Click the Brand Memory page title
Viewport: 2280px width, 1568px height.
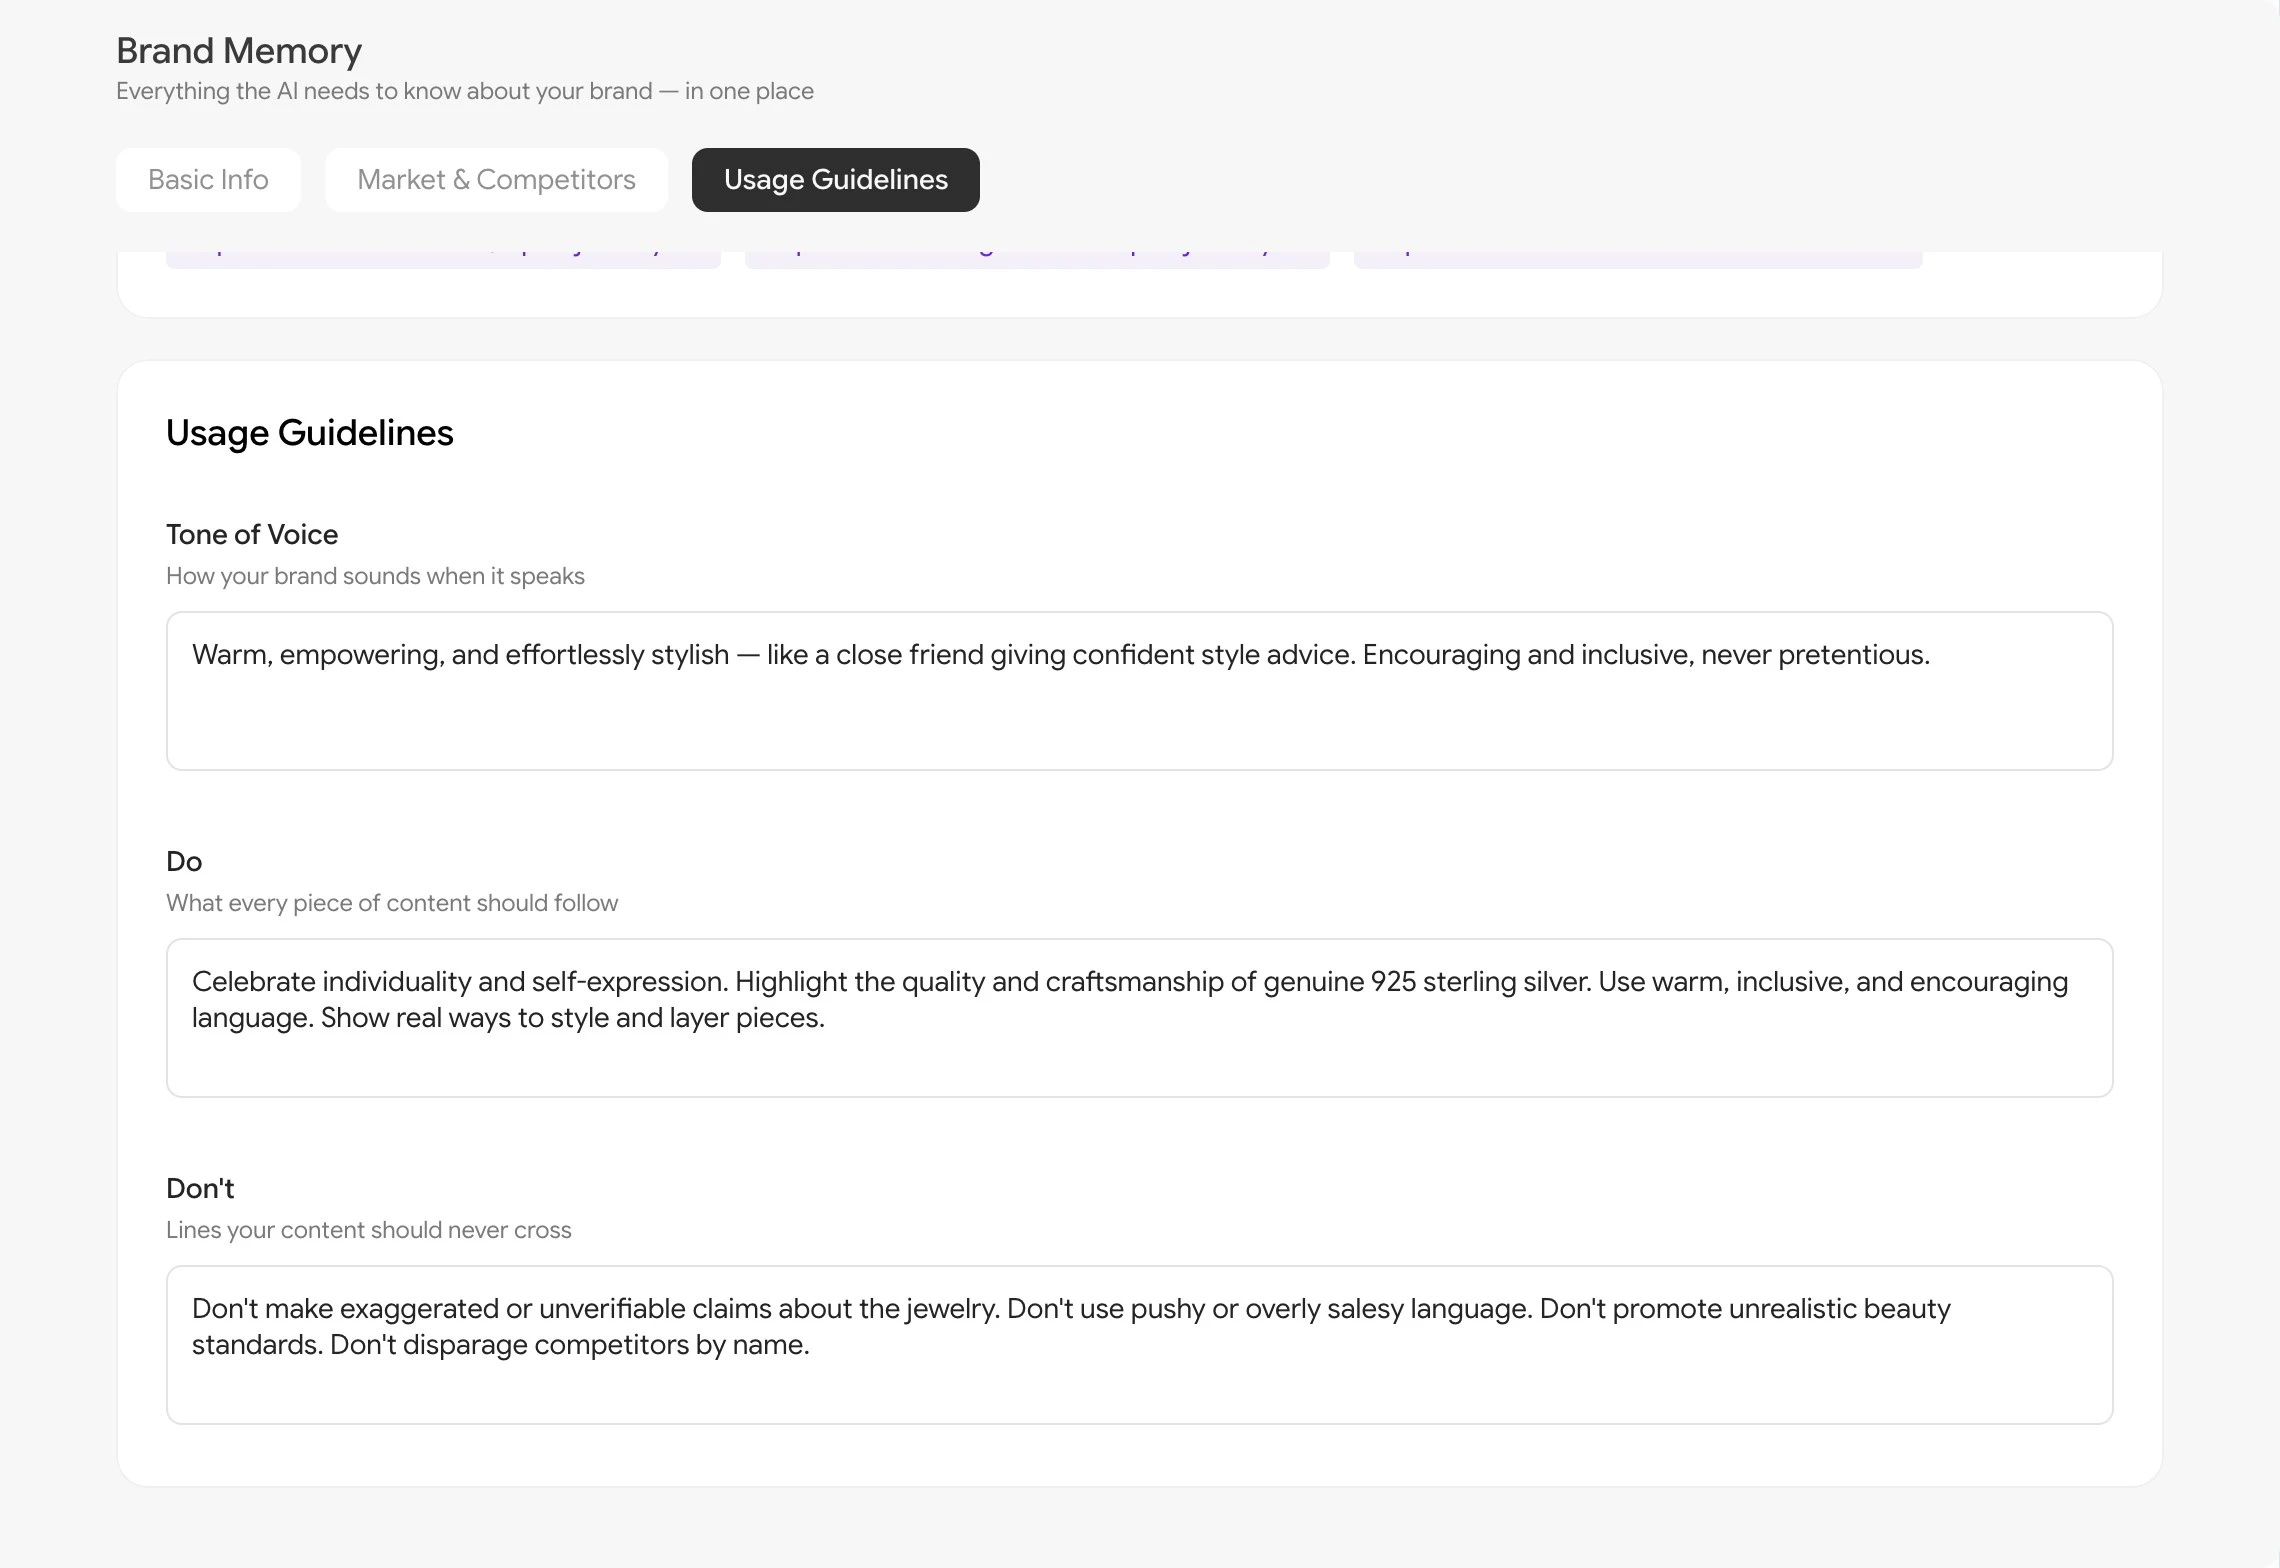239,50
